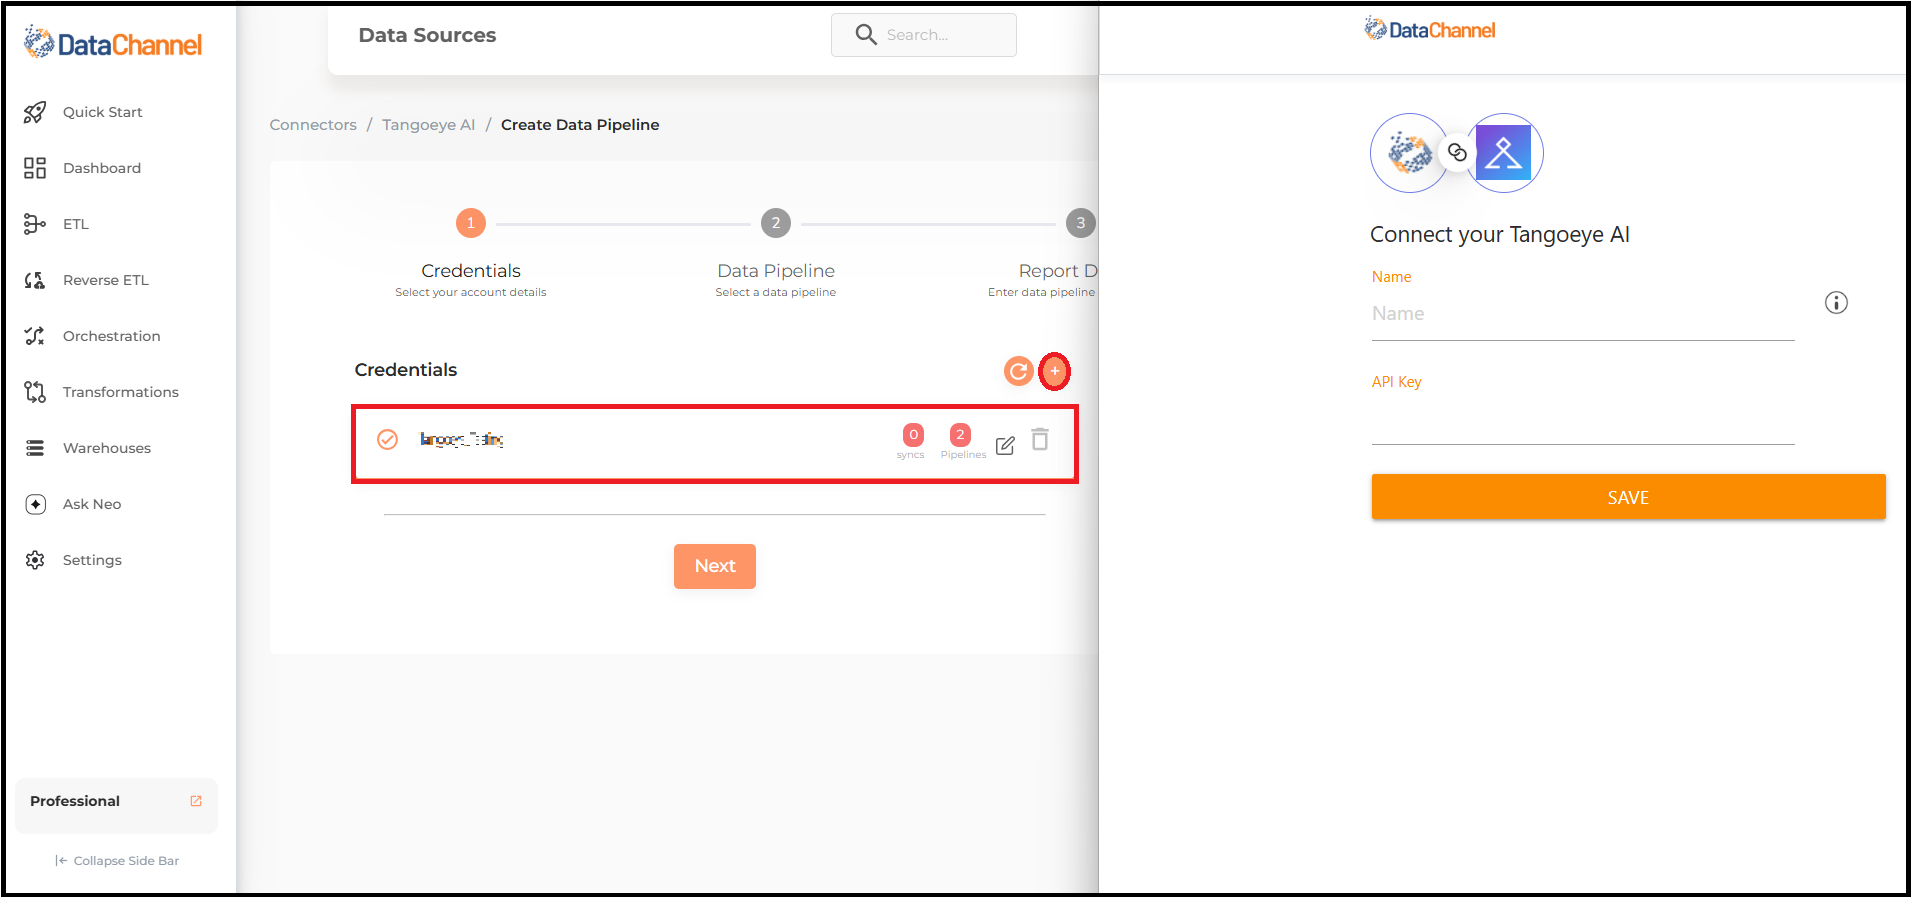Click the DataChannel circle icon in the panel
Viewport: 1911px width, 897px height.
coord(1409,153)
